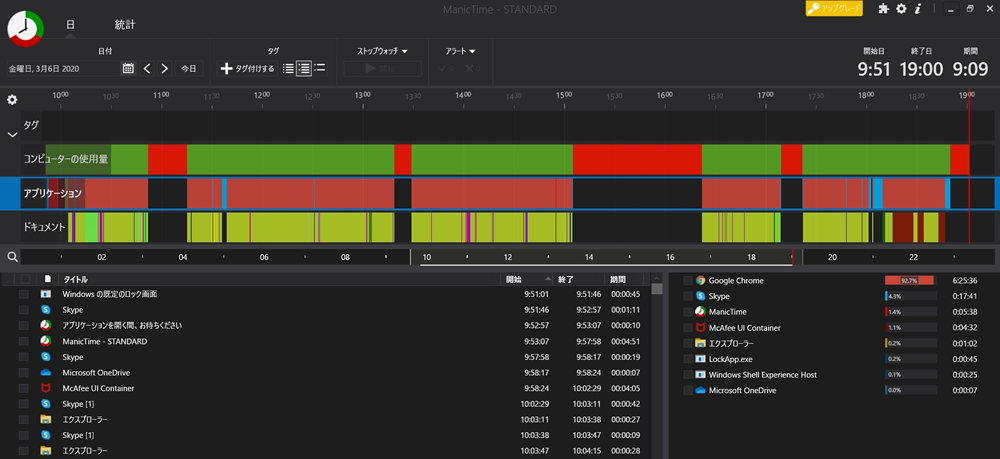This screenshot has height=459, width=1000.
Task: Switch to the Statistics tab
Action: point(124,25)
